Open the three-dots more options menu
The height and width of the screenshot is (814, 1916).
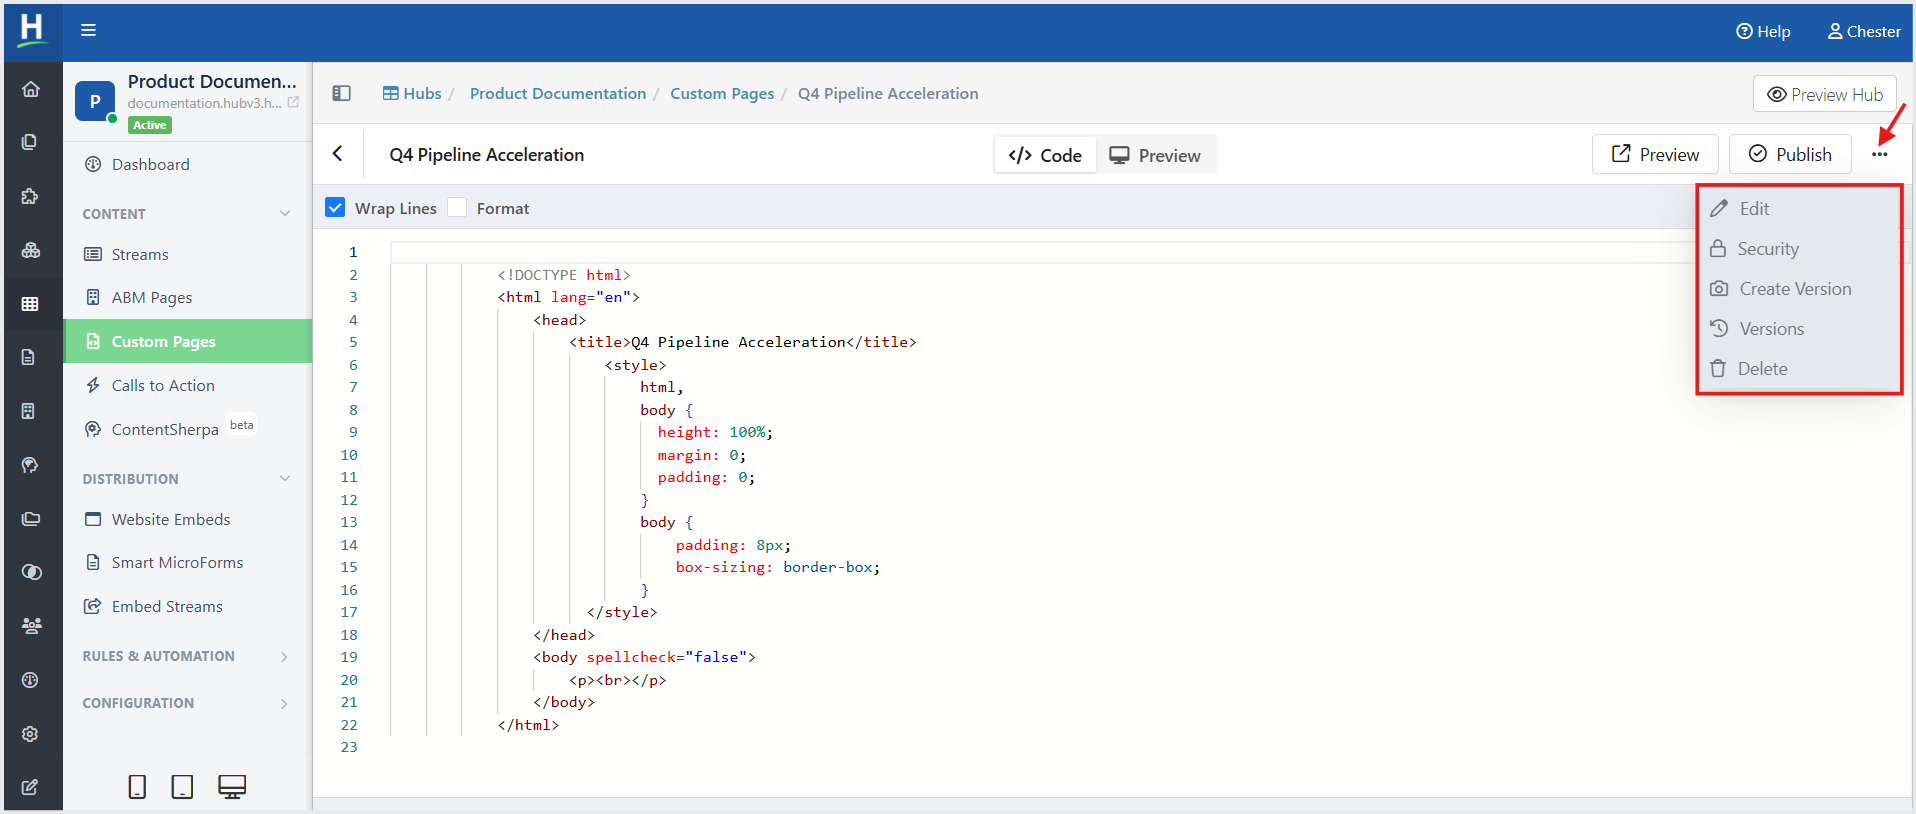[1880, 154]
